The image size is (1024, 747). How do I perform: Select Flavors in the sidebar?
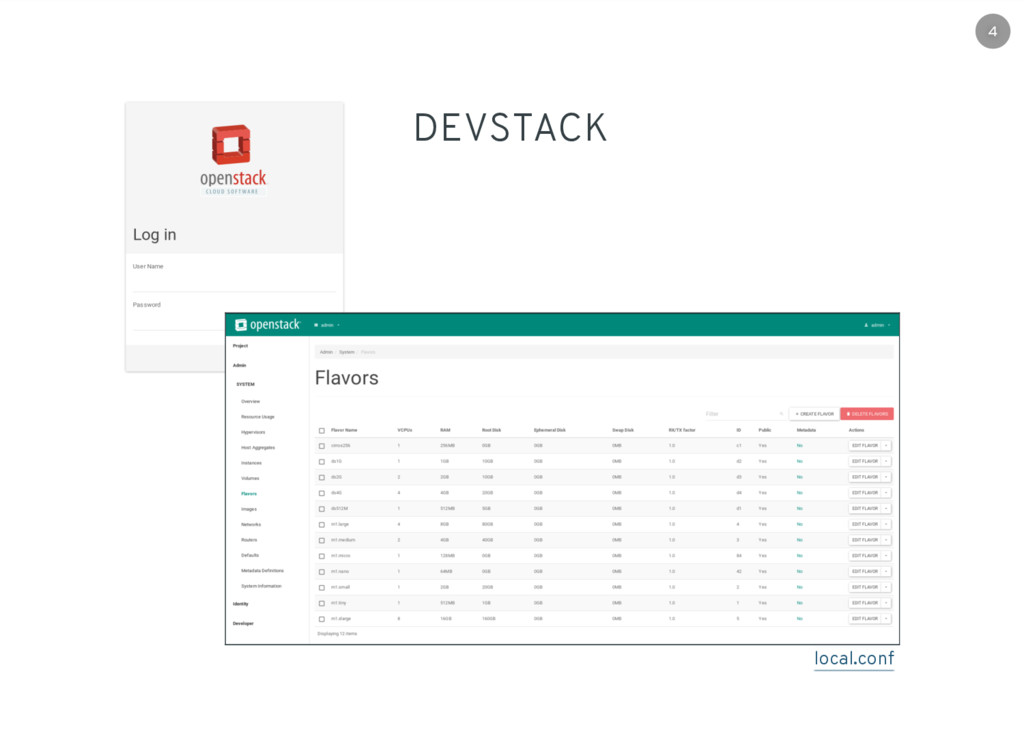pyautogui.click(x=249, y=494)
